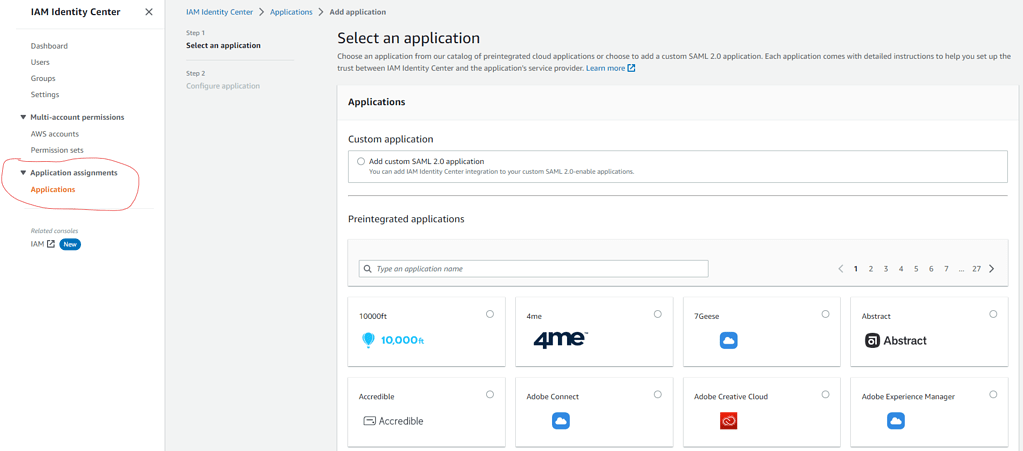Viewport: 1023px width, 451px height.
Task: Select the 10000ft application radio button
Action: click(x=490, y=314)
